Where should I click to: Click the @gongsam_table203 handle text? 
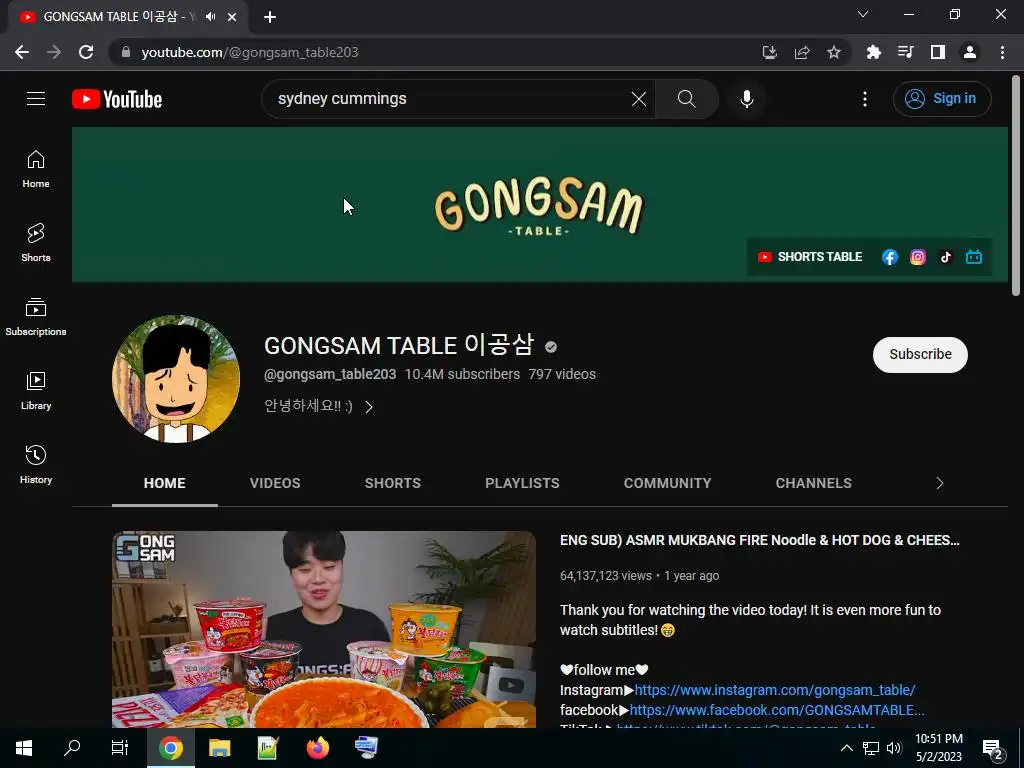pos(330,374)
